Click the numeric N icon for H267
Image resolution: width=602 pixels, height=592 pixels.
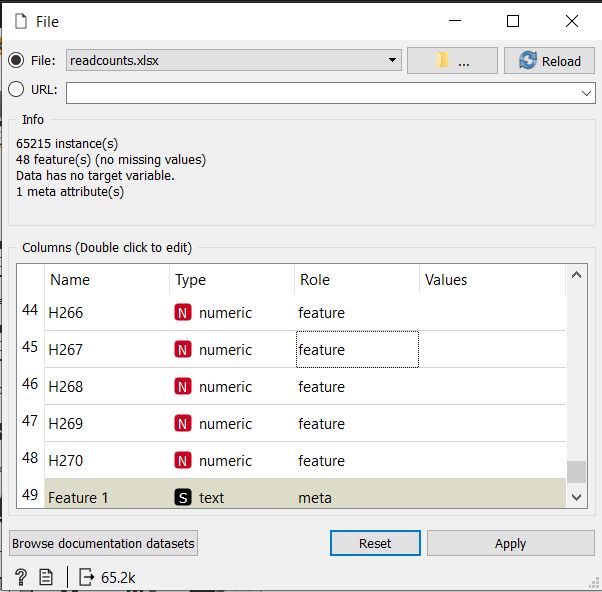click(183, 350)
